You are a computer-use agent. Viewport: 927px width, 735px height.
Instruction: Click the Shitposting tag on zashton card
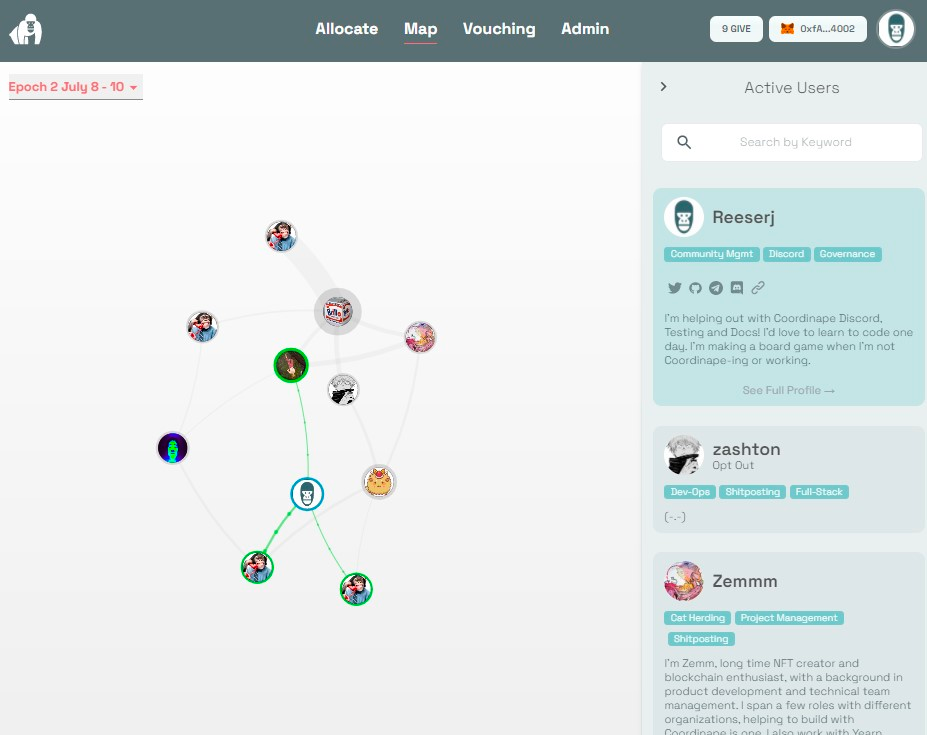(753, 492)
